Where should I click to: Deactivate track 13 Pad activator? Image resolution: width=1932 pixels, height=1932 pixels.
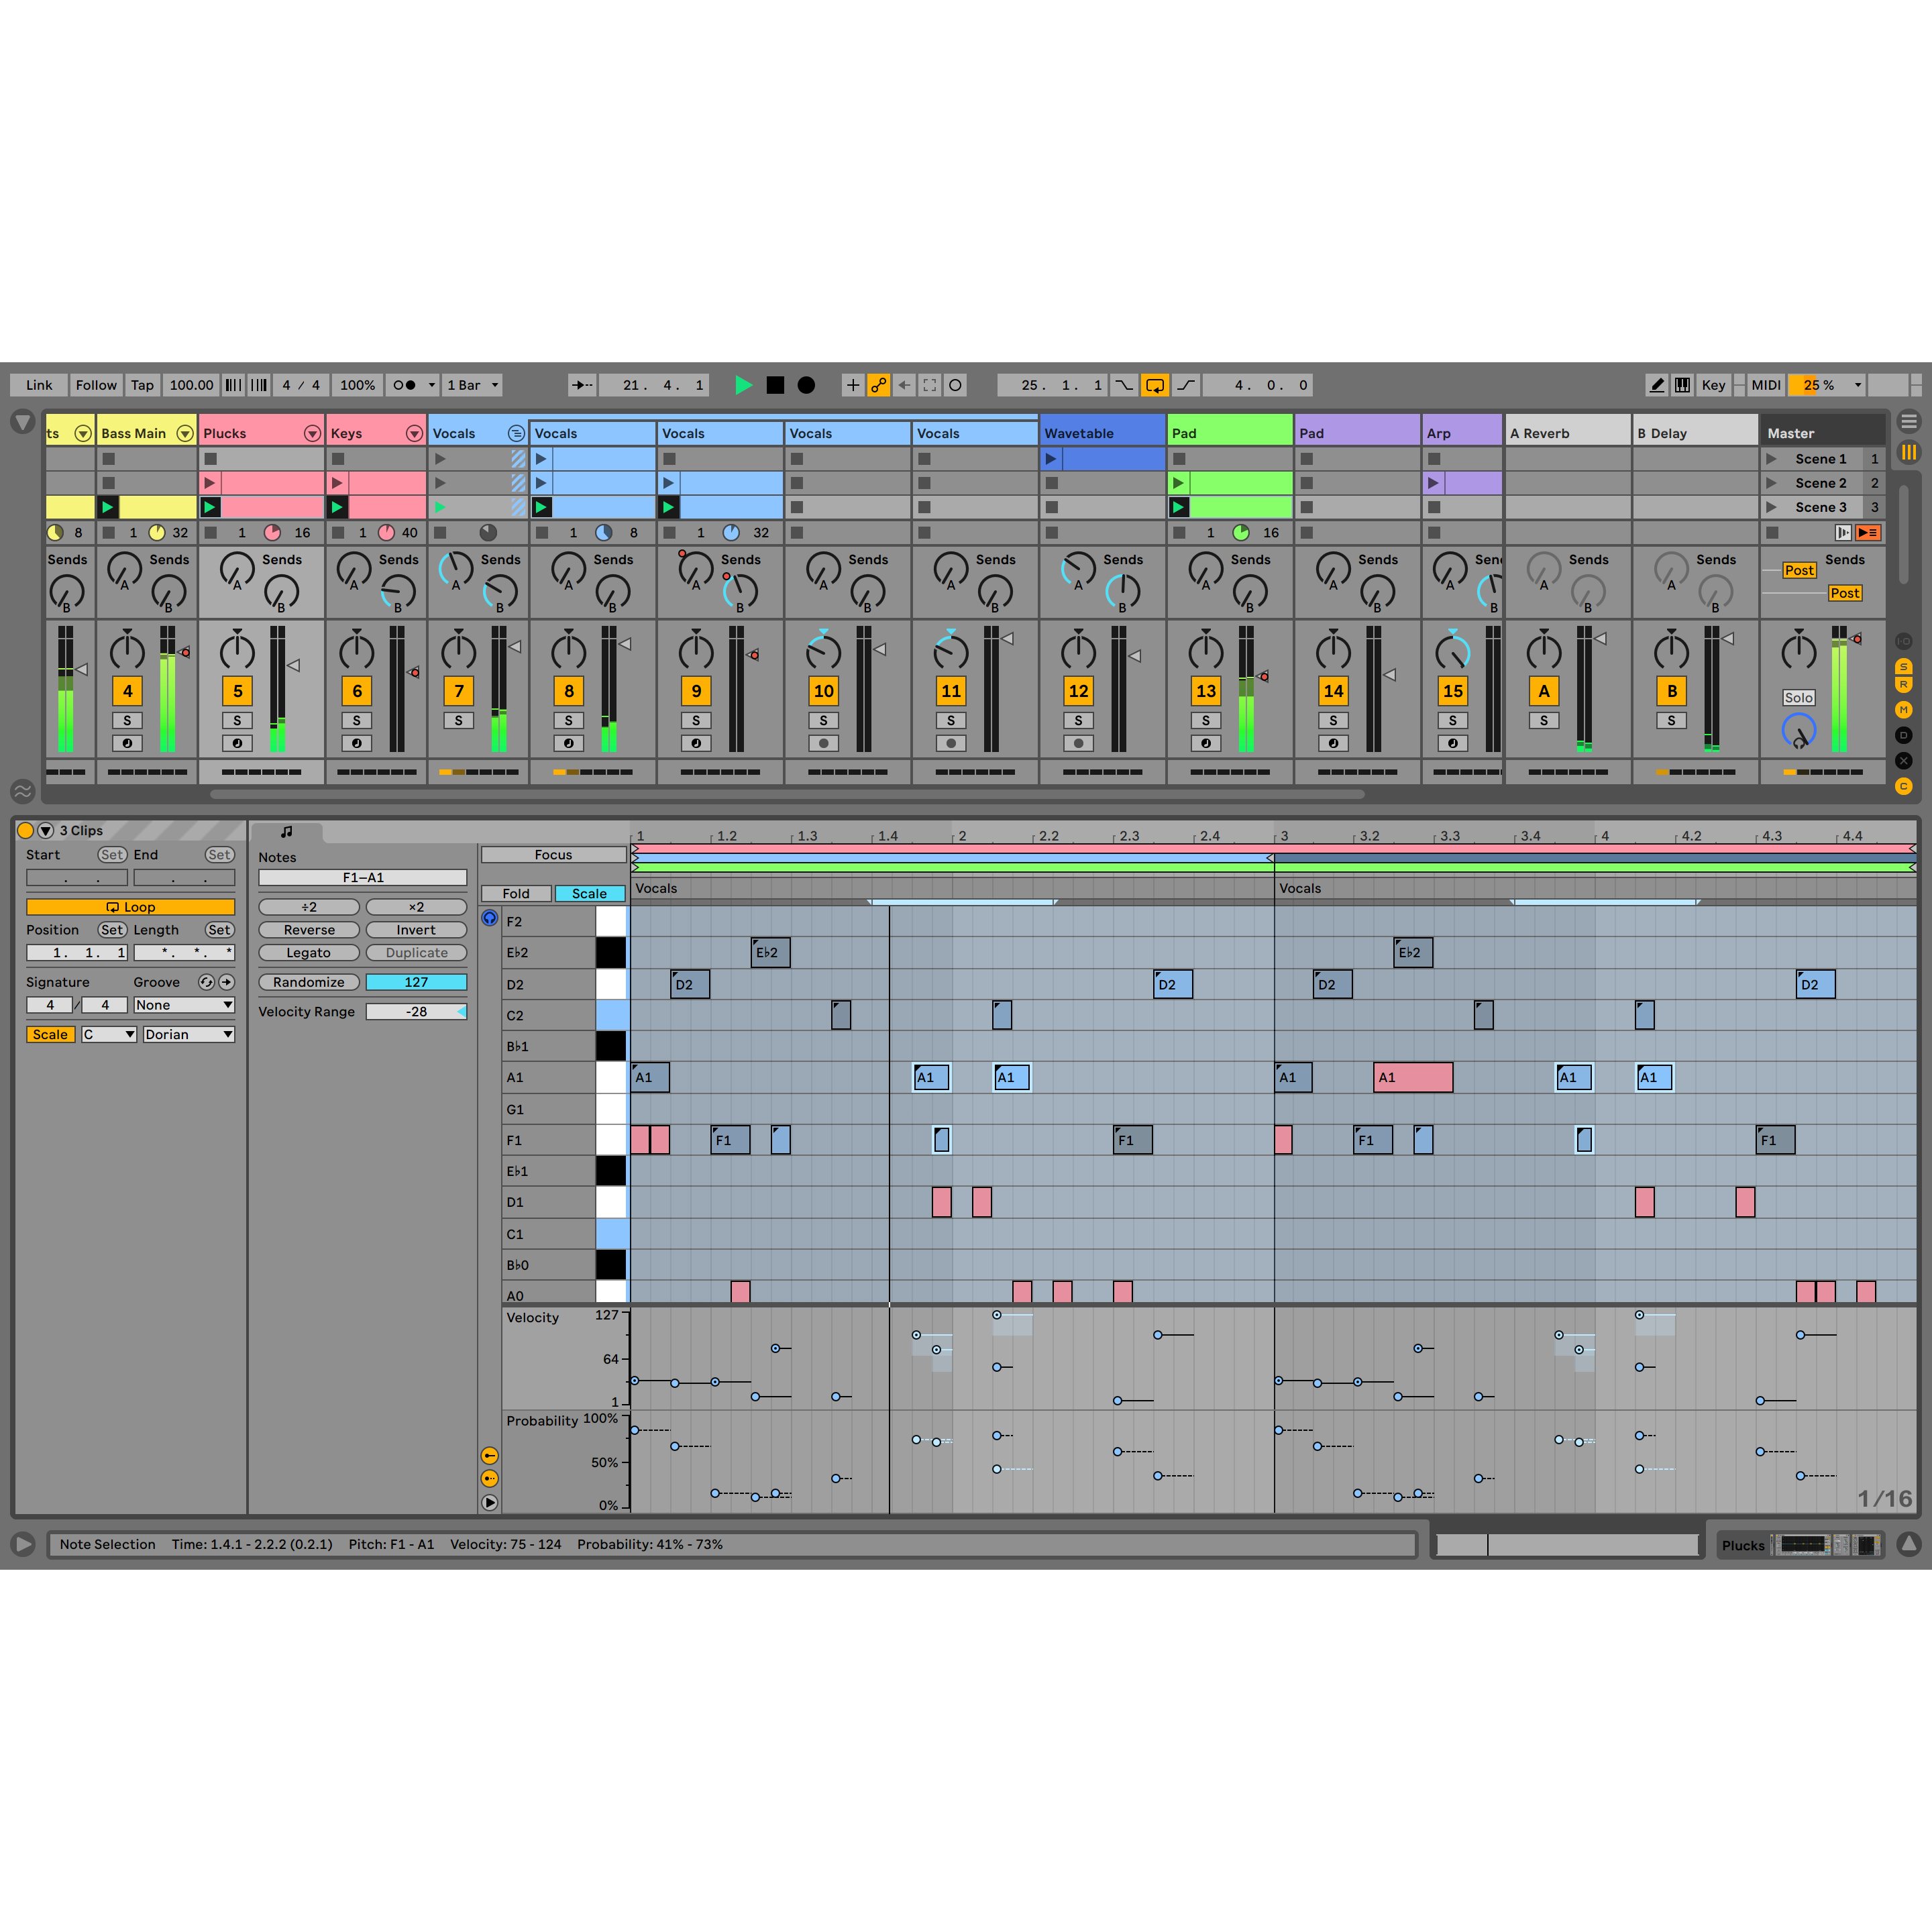pyautogui.click(x=1206, y=691)
